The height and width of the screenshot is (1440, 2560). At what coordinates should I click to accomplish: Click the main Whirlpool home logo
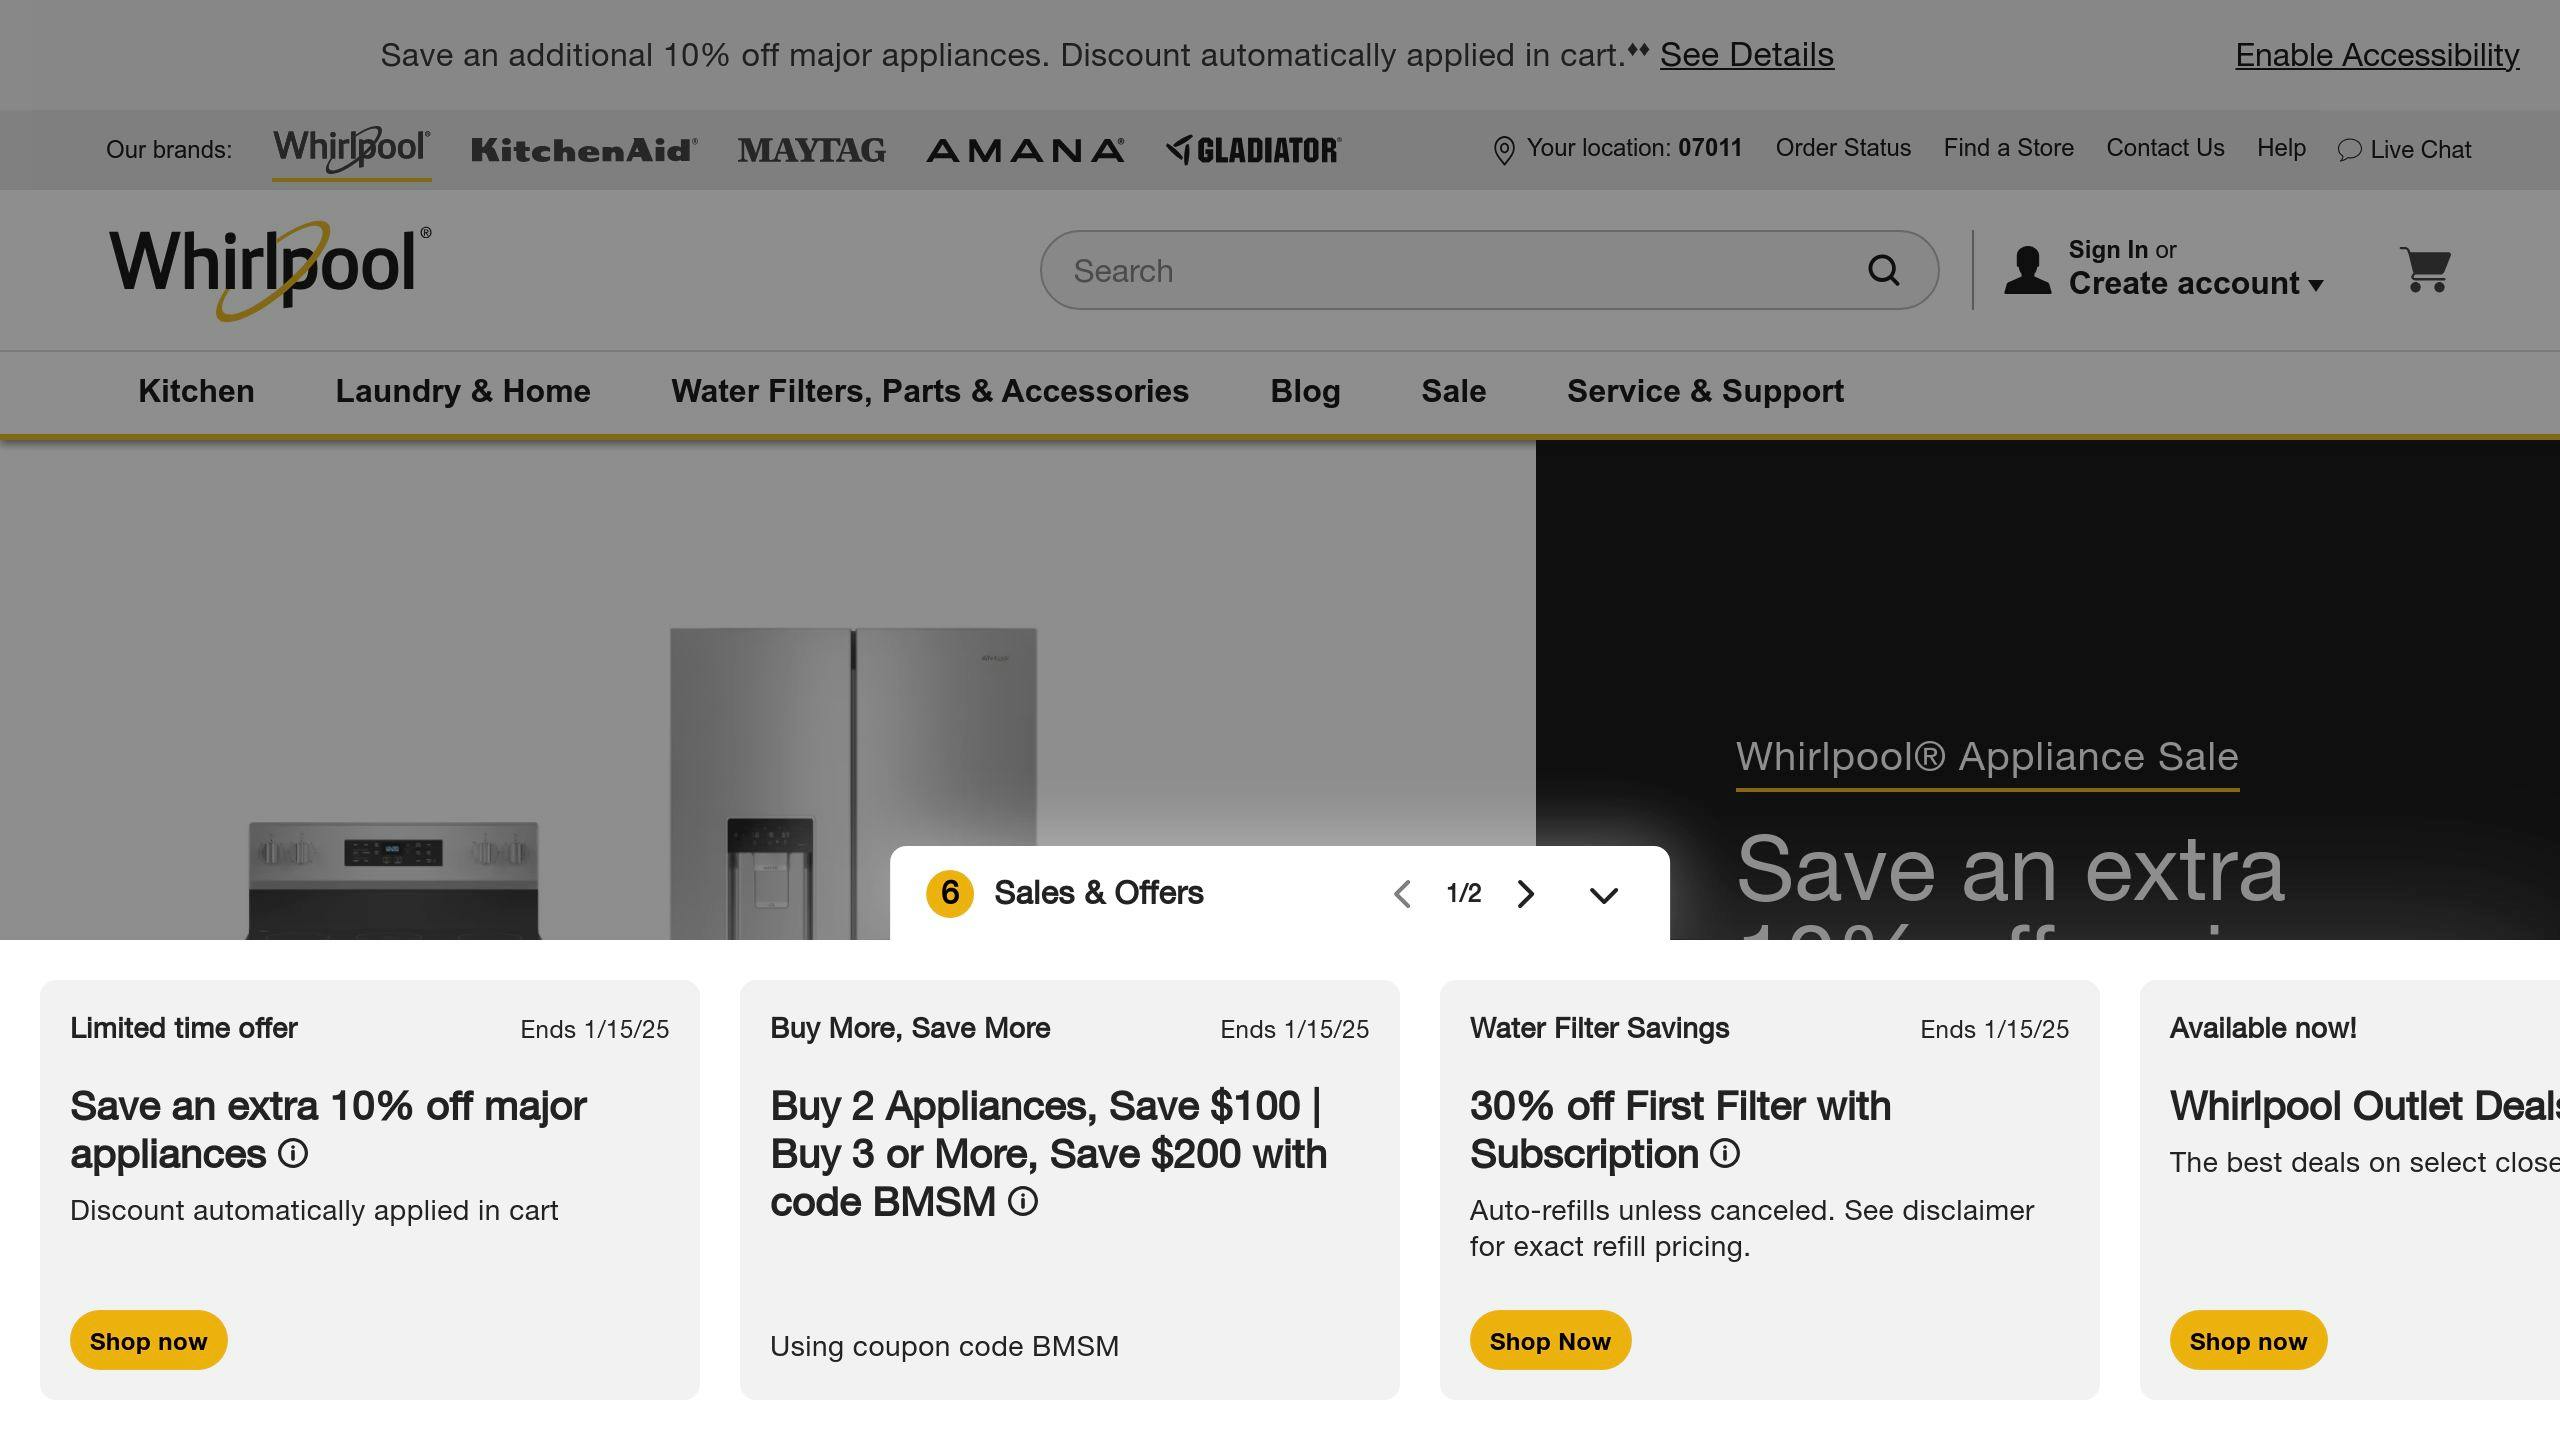[x=270, y=270]
